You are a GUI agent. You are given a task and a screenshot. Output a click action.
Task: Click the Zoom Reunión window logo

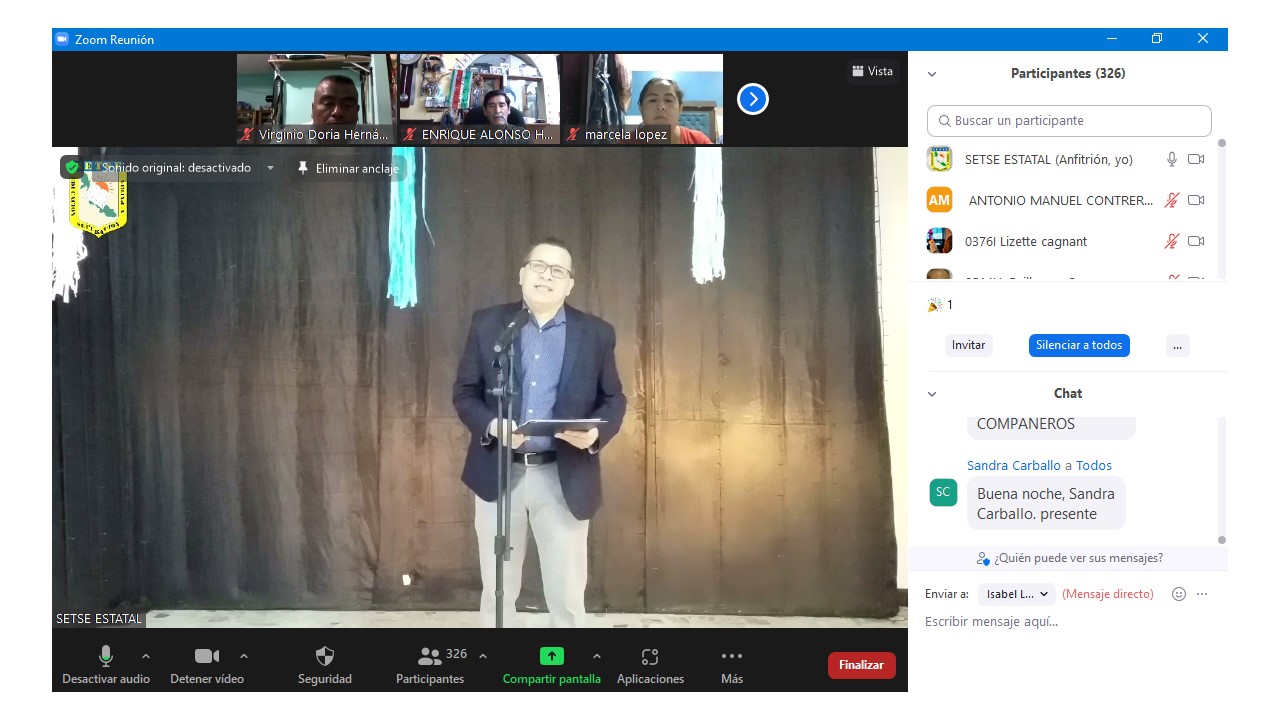point(61,39)
